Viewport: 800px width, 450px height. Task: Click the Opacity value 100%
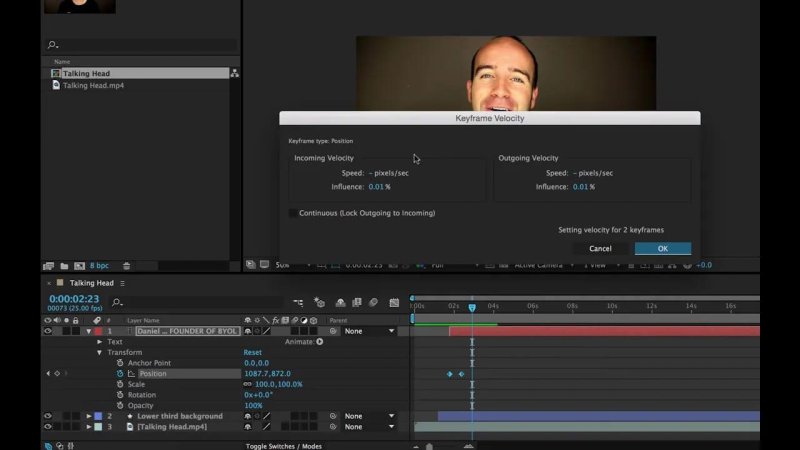point(253,406)
